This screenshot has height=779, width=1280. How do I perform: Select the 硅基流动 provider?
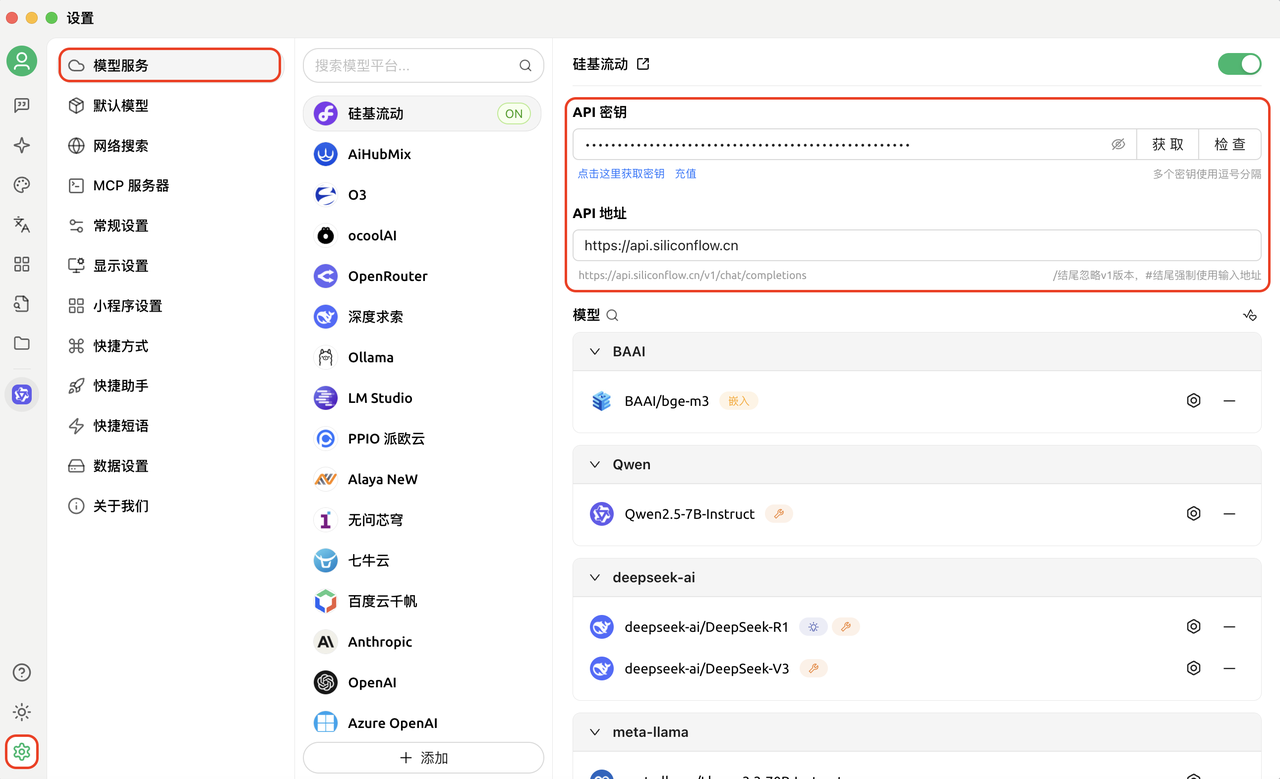[x=422, y=114]
